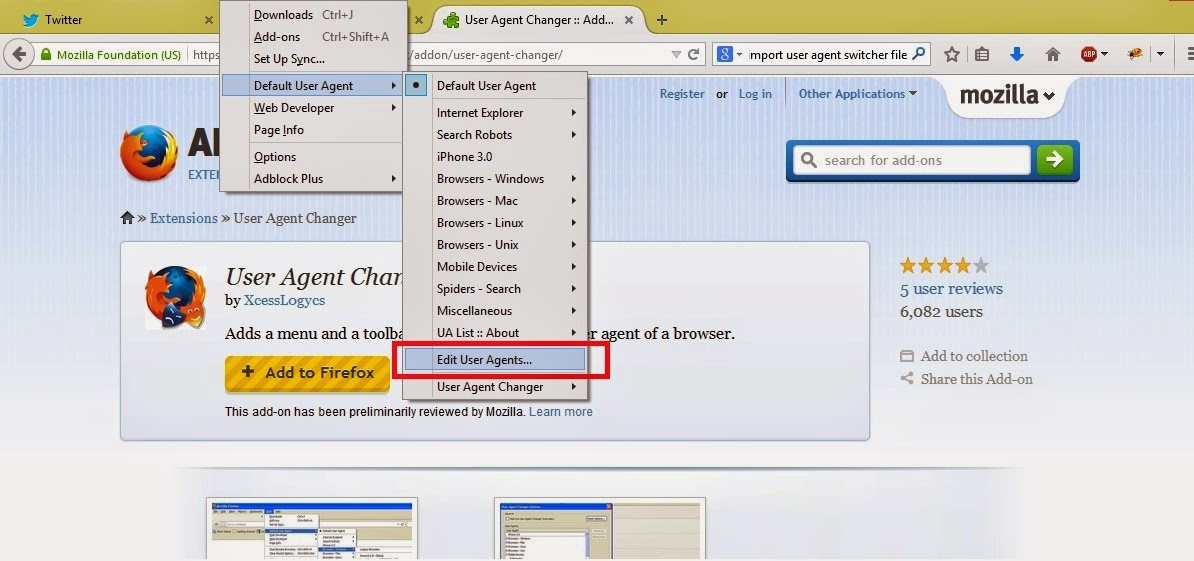Follow the Learn more link

pyautogui.click(x=560, y=412)
